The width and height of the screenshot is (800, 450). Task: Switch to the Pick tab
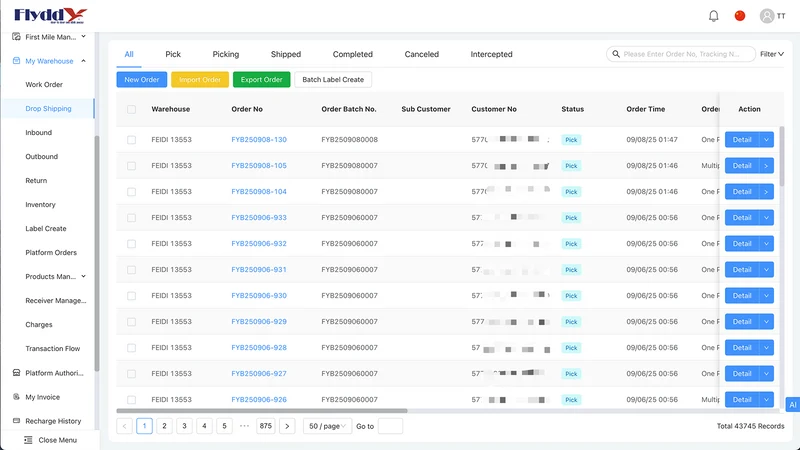pos(173,54)
